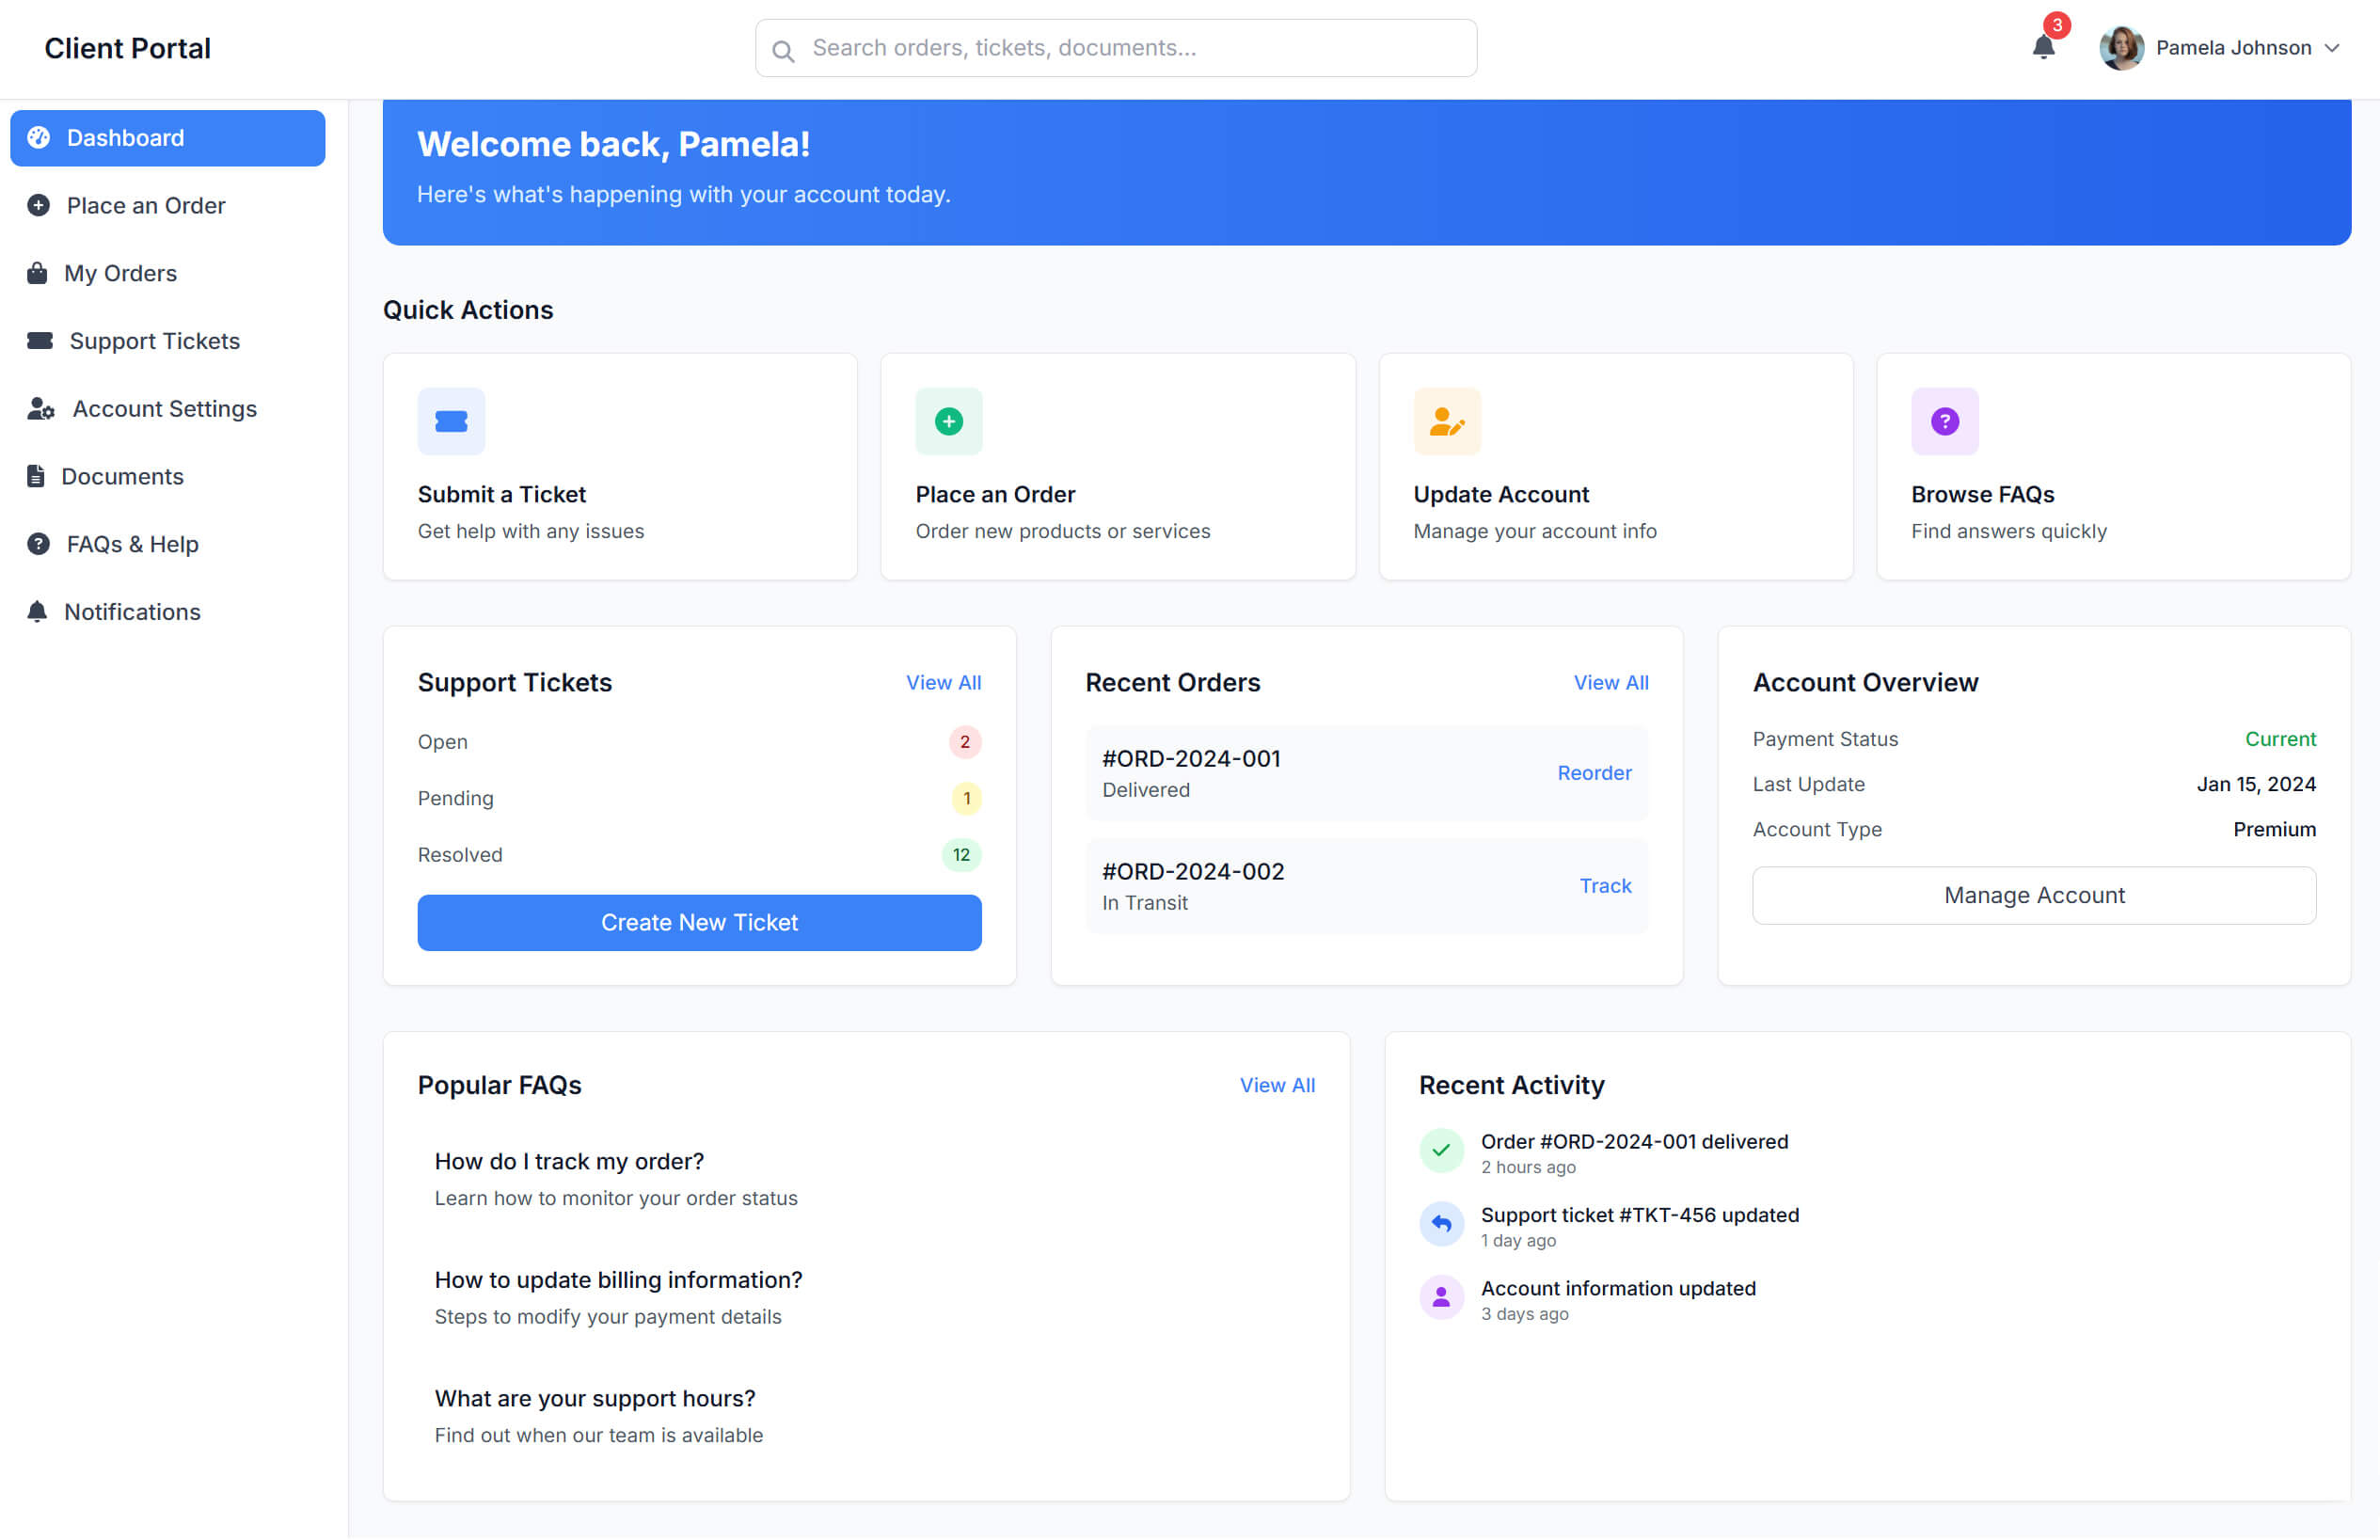The width and height of the screenshot is (2380, 1540).
Task: Expand the 'How do I track my order?' FAQ
Action: pos(569,1161)
